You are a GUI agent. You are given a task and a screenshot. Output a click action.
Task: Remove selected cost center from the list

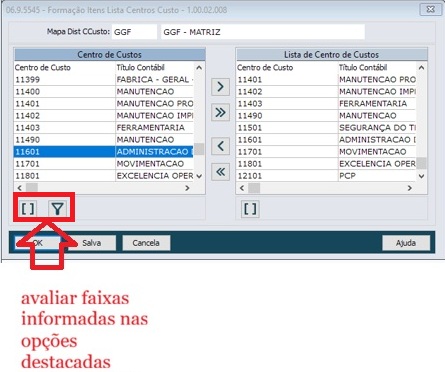coord(220,146)
